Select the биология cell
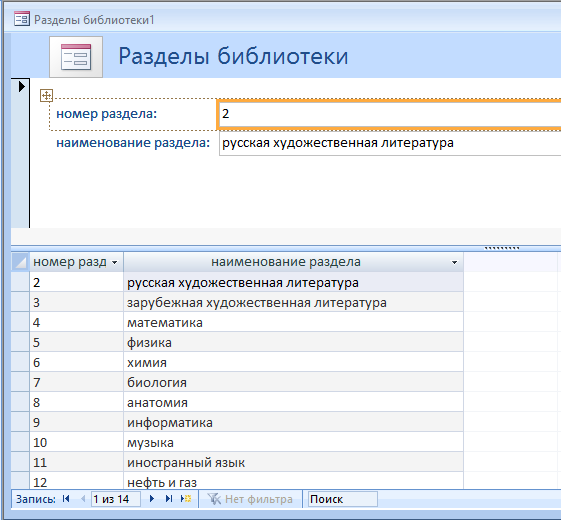The image size is (561, 520). point(293,383)
